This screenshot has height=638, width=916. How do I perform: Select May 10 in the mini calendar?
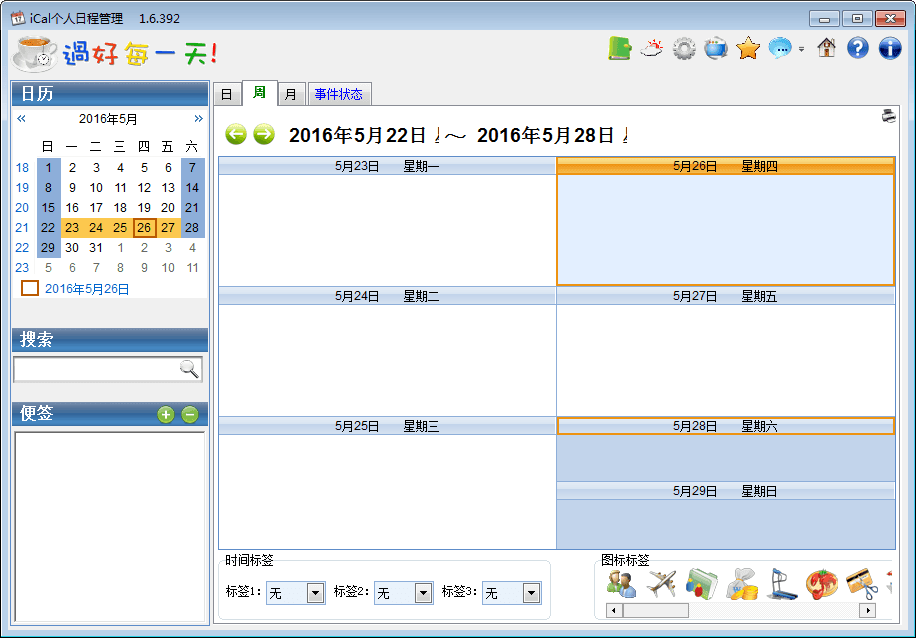[x=96, y=188]
